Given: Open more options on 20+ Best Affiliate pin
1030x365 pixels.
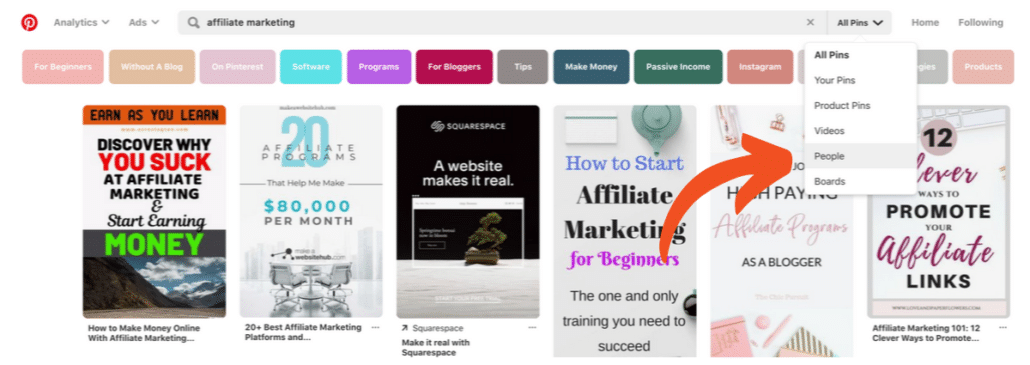Looking at the screenshot, I should [x=375, y=327].
